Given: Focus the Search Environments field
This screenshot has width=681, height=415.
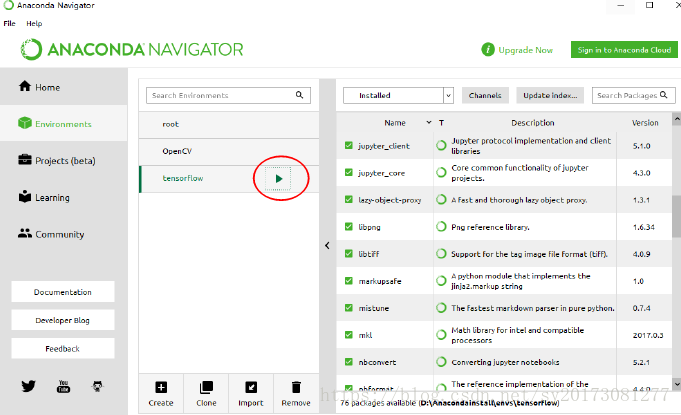Looking at the screenshot, I should click(x=228, y=95).
